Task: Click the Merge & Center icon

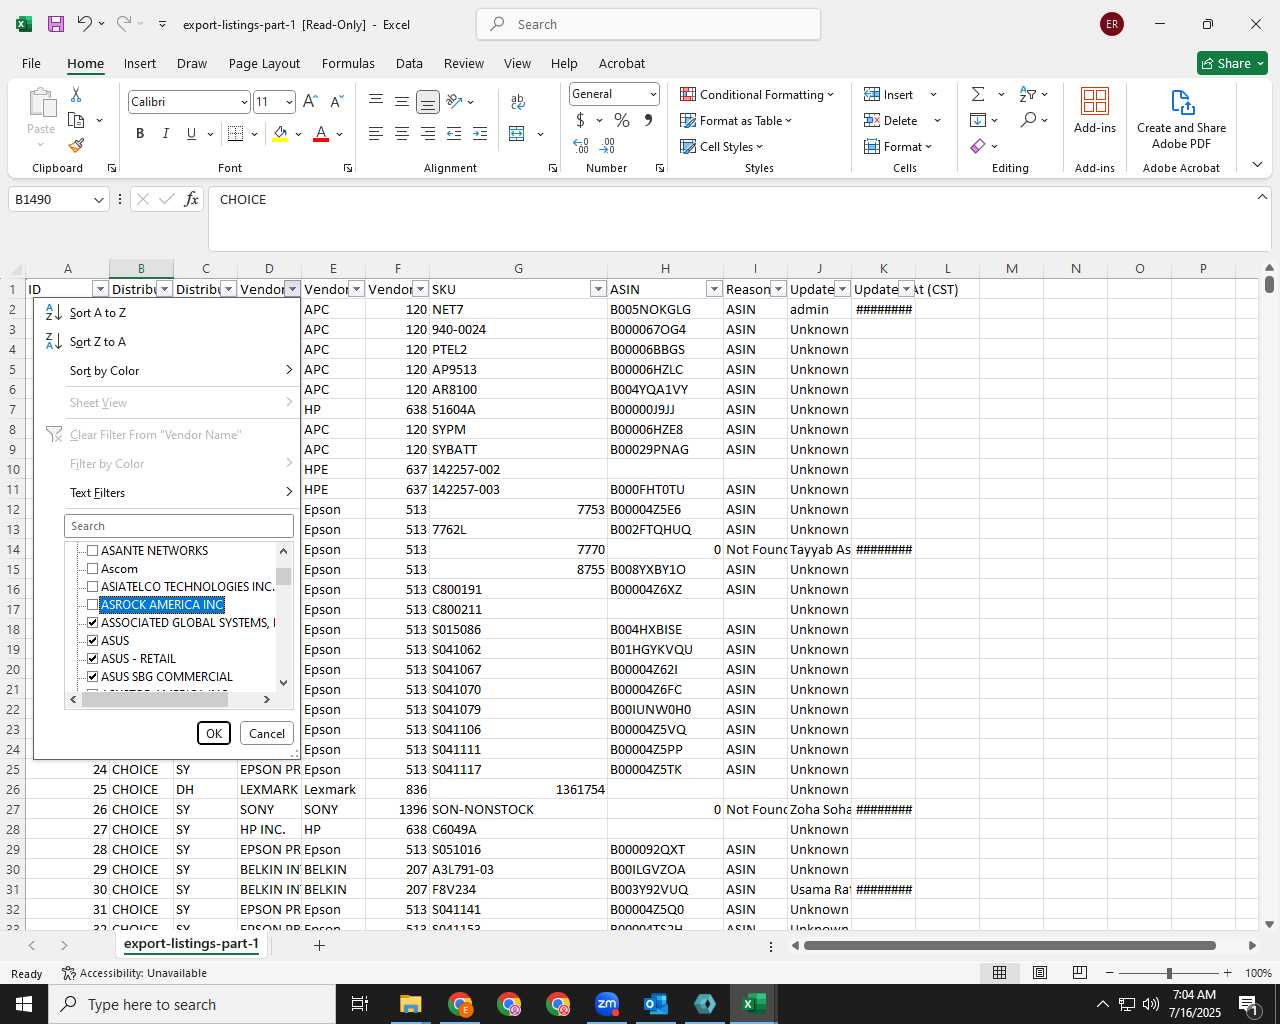Action: tap(517, 134)
